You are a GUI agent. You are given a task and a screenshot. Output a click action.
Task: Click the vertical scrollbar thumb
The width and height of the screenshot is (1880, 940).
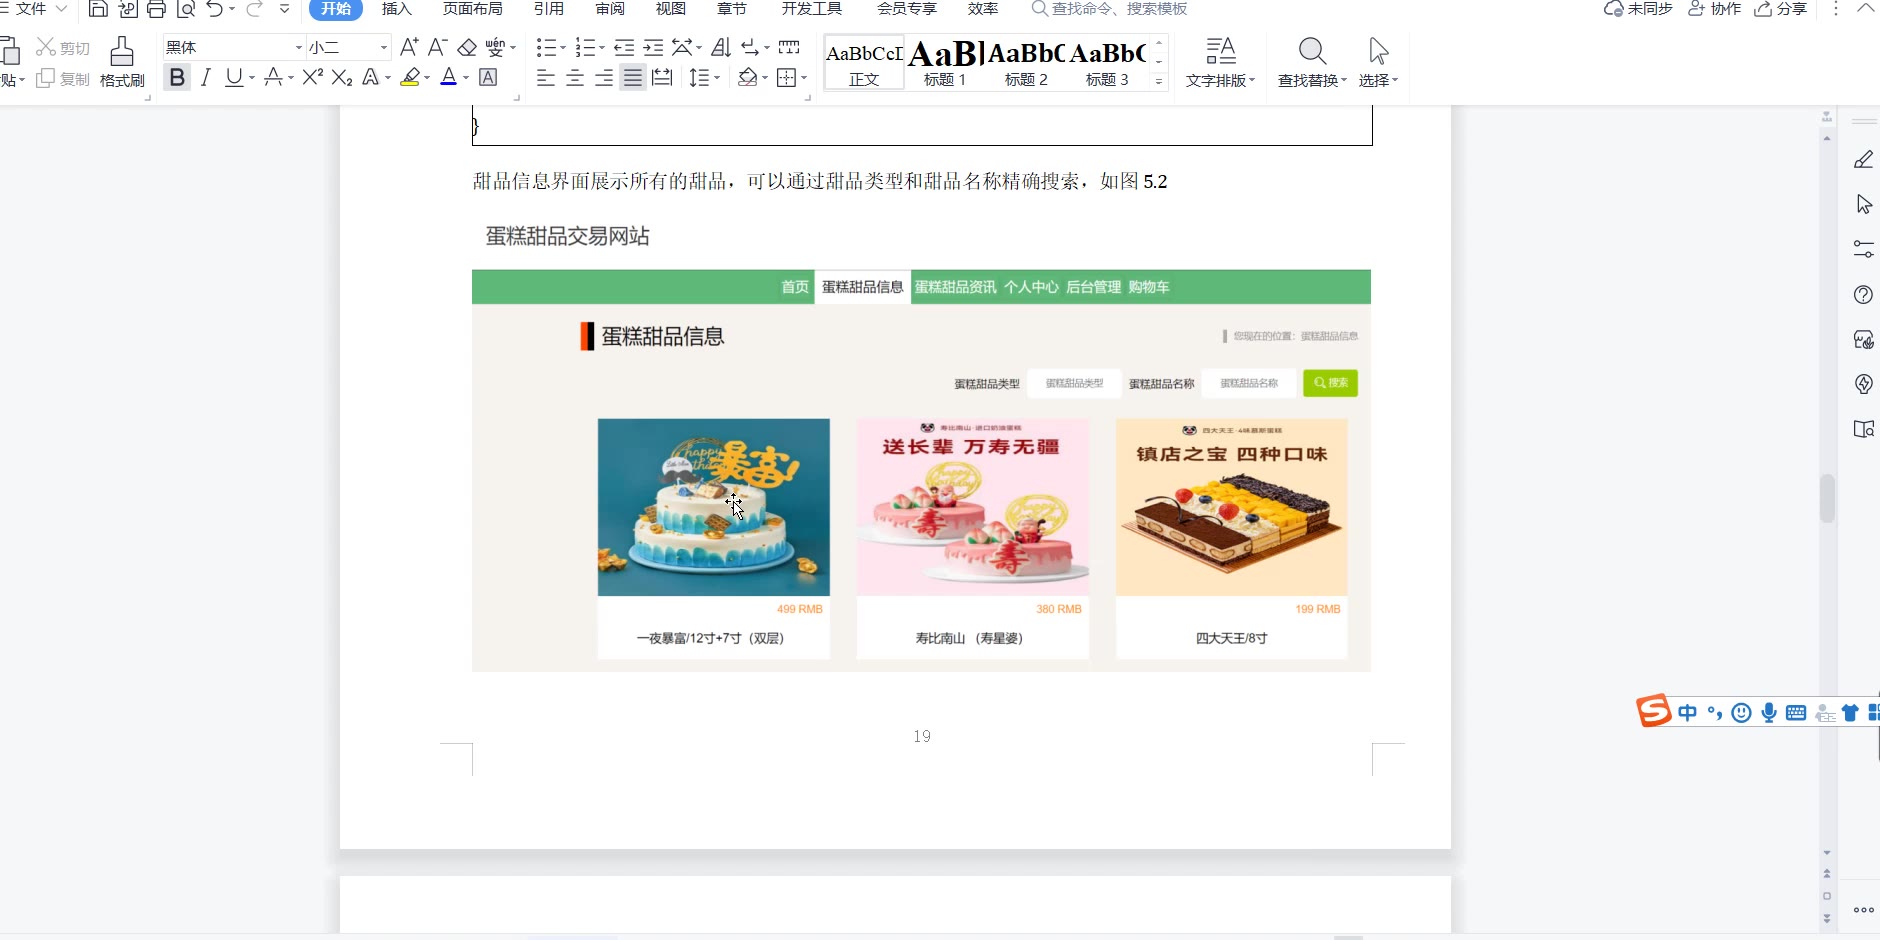1827,498
